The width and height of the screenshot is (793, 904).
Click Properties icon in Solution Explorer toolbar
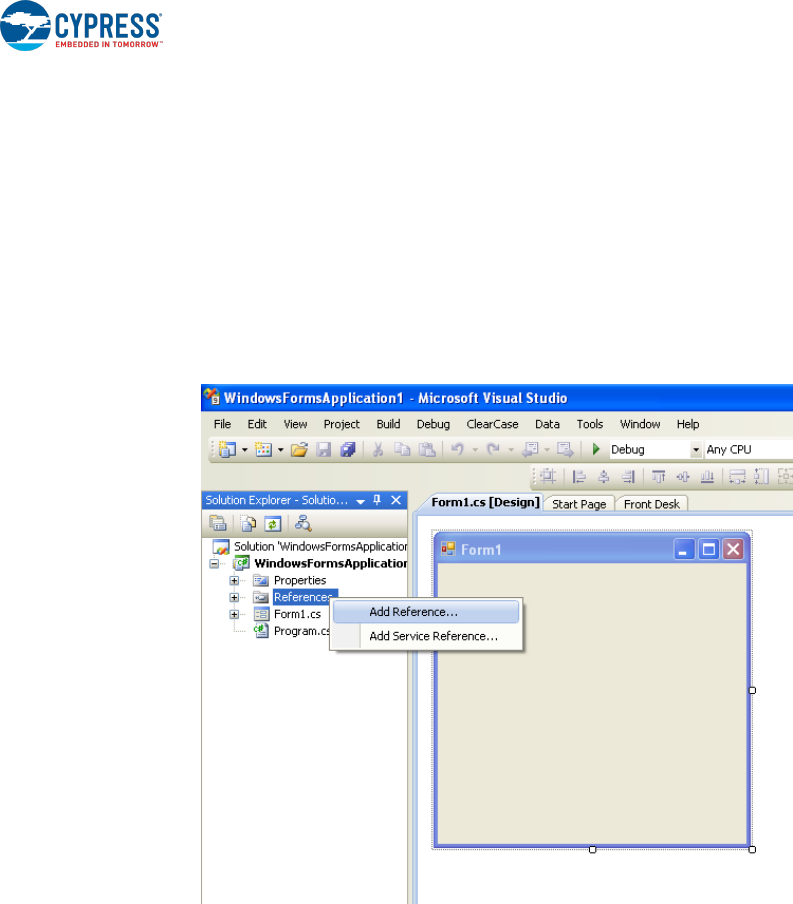click(218, 523)
